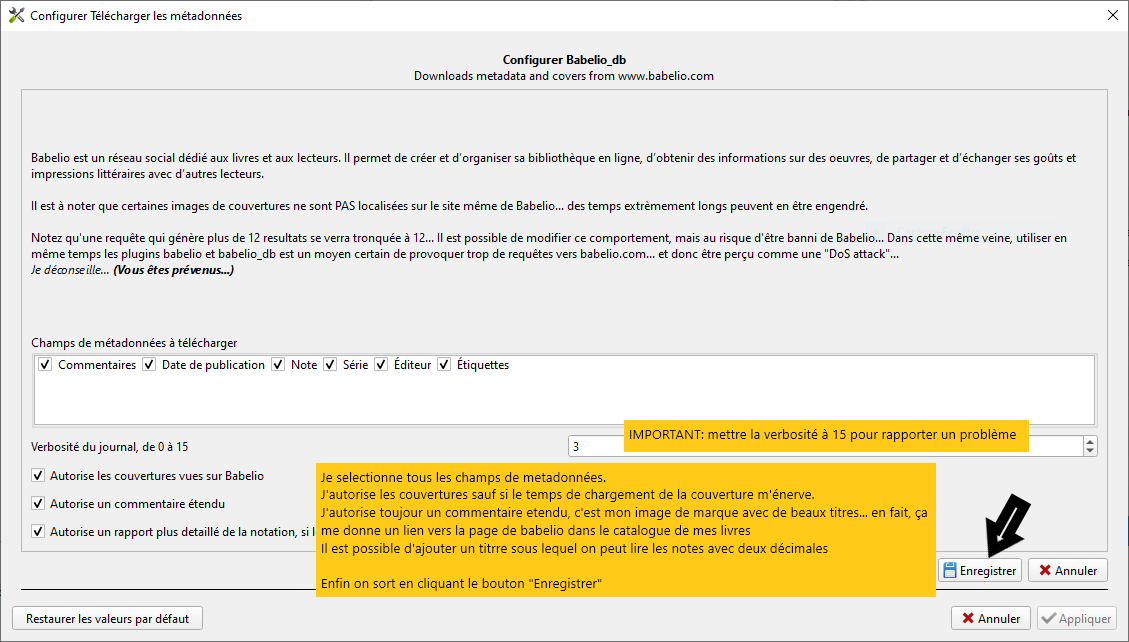Increase verbosity with the spinner up arrow
This screenshot has width=1129, height=642.
(1090, 442)
